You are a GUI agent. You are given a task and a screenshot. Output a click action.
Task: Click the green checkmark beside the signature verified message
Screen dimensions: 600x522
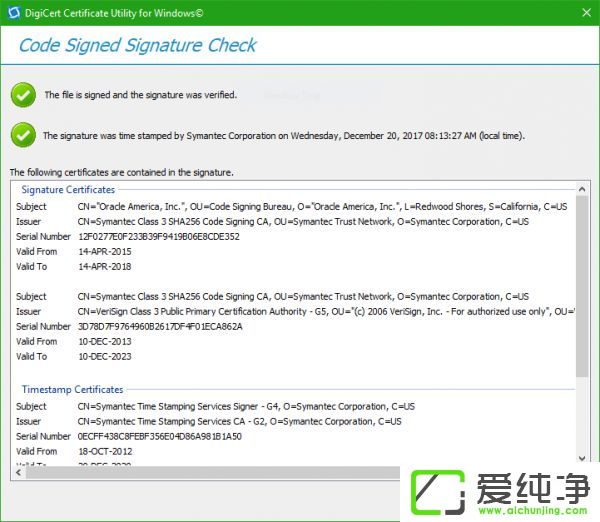point(22,95)
